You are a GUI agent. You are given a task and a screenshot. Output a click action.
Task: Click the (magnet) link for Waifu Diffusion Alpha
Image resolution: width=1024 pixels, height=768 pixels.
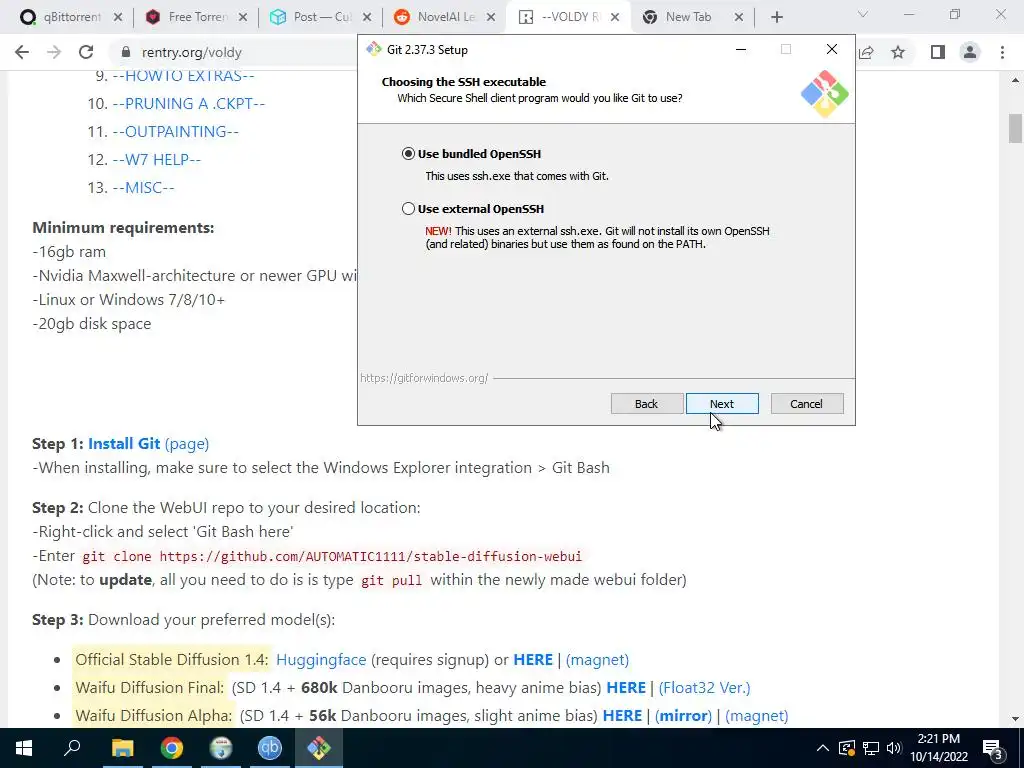(x=756, y=716)
